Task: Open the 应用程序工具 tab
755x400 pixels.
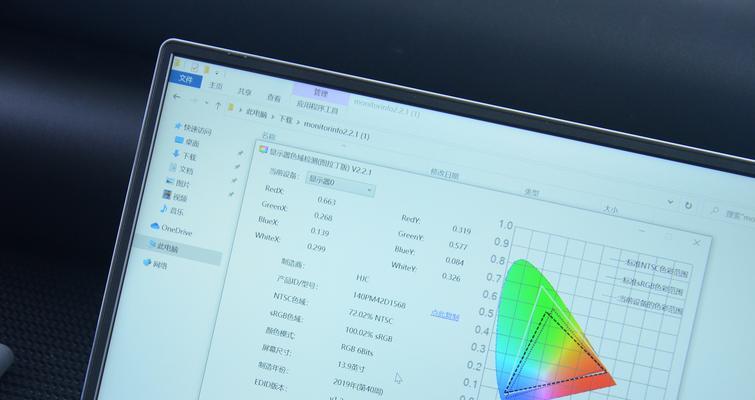Action: (x=317, y=107)
